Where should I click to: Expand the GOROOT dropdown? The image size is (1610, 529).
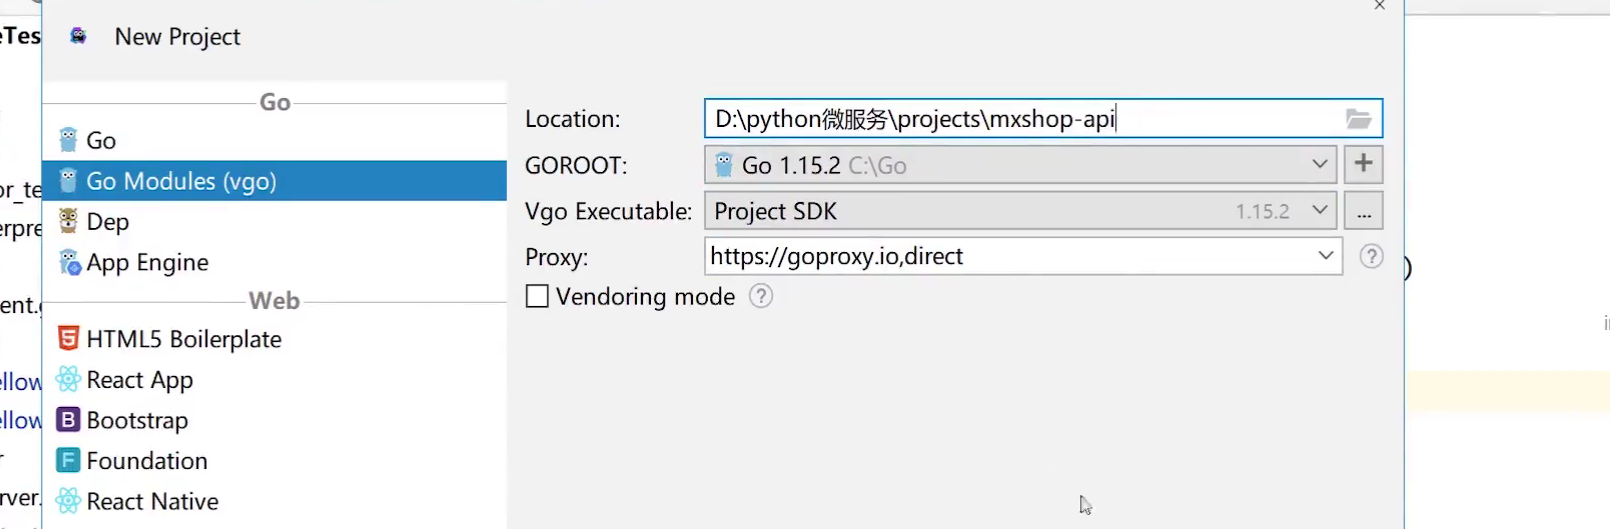coord(1319,165)
